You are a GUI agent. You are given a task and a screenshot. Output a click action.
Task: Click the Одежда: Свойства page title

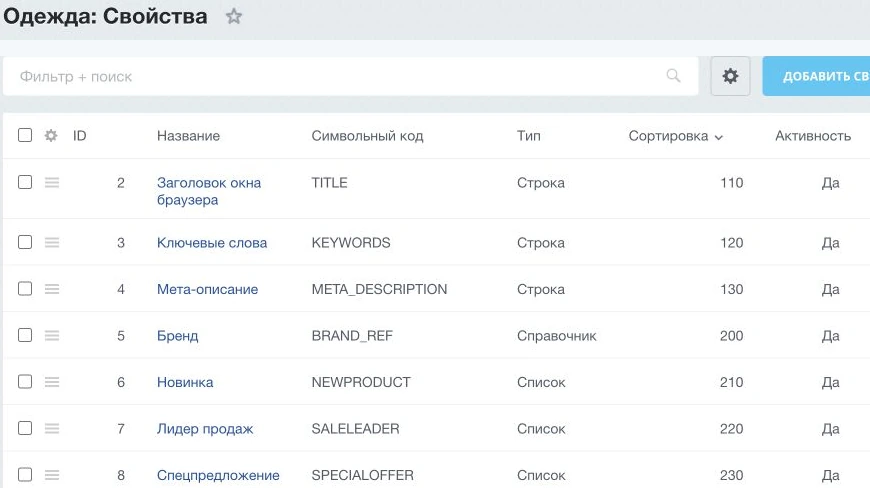click(x=105, y=16)
